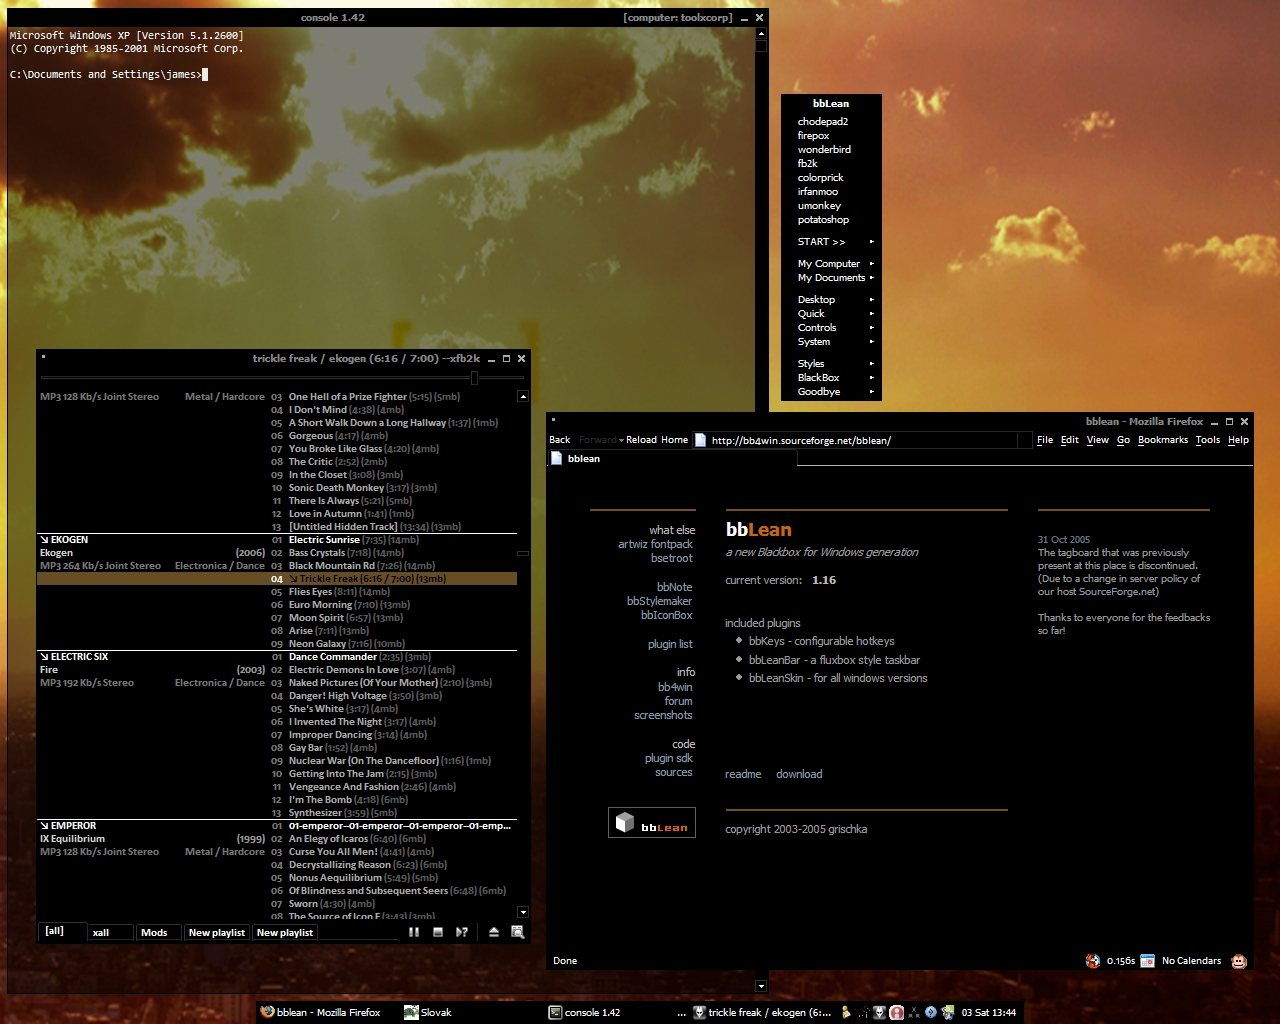Image resolution: width=1280 pixels, height=1024 pixels.
Task: Open the plugin sdk sidebar link
Action: [x=668, y=758]
